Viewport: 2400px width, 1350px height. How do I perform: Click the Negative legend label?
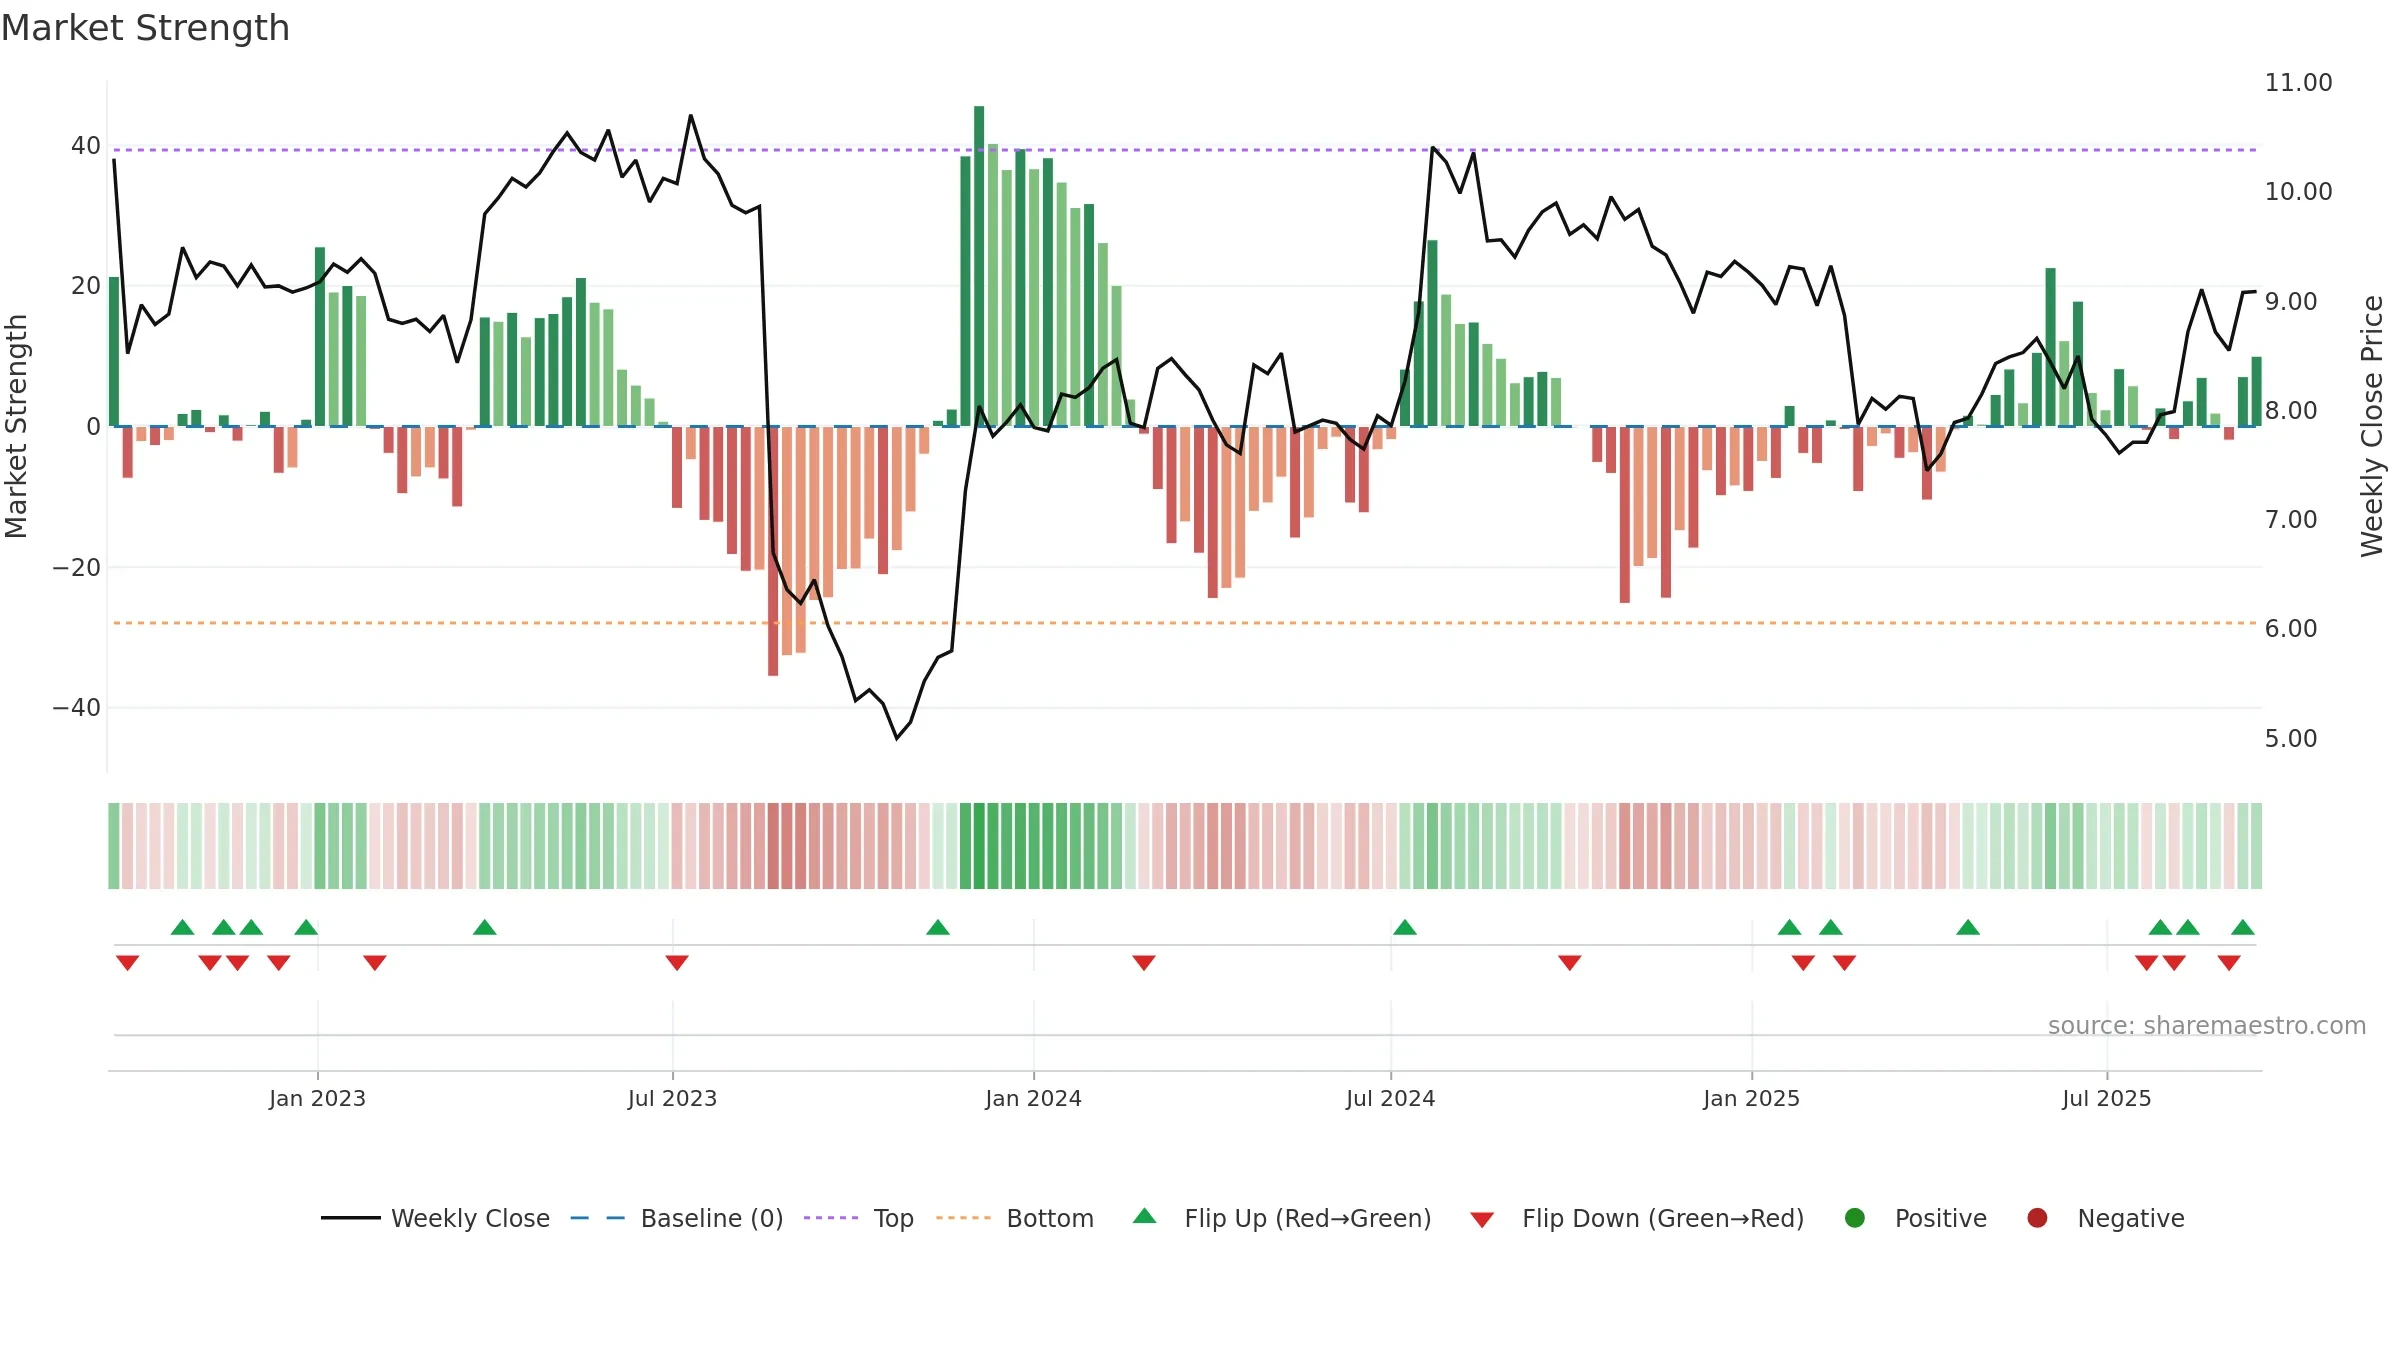(x=2131, y=1218)
